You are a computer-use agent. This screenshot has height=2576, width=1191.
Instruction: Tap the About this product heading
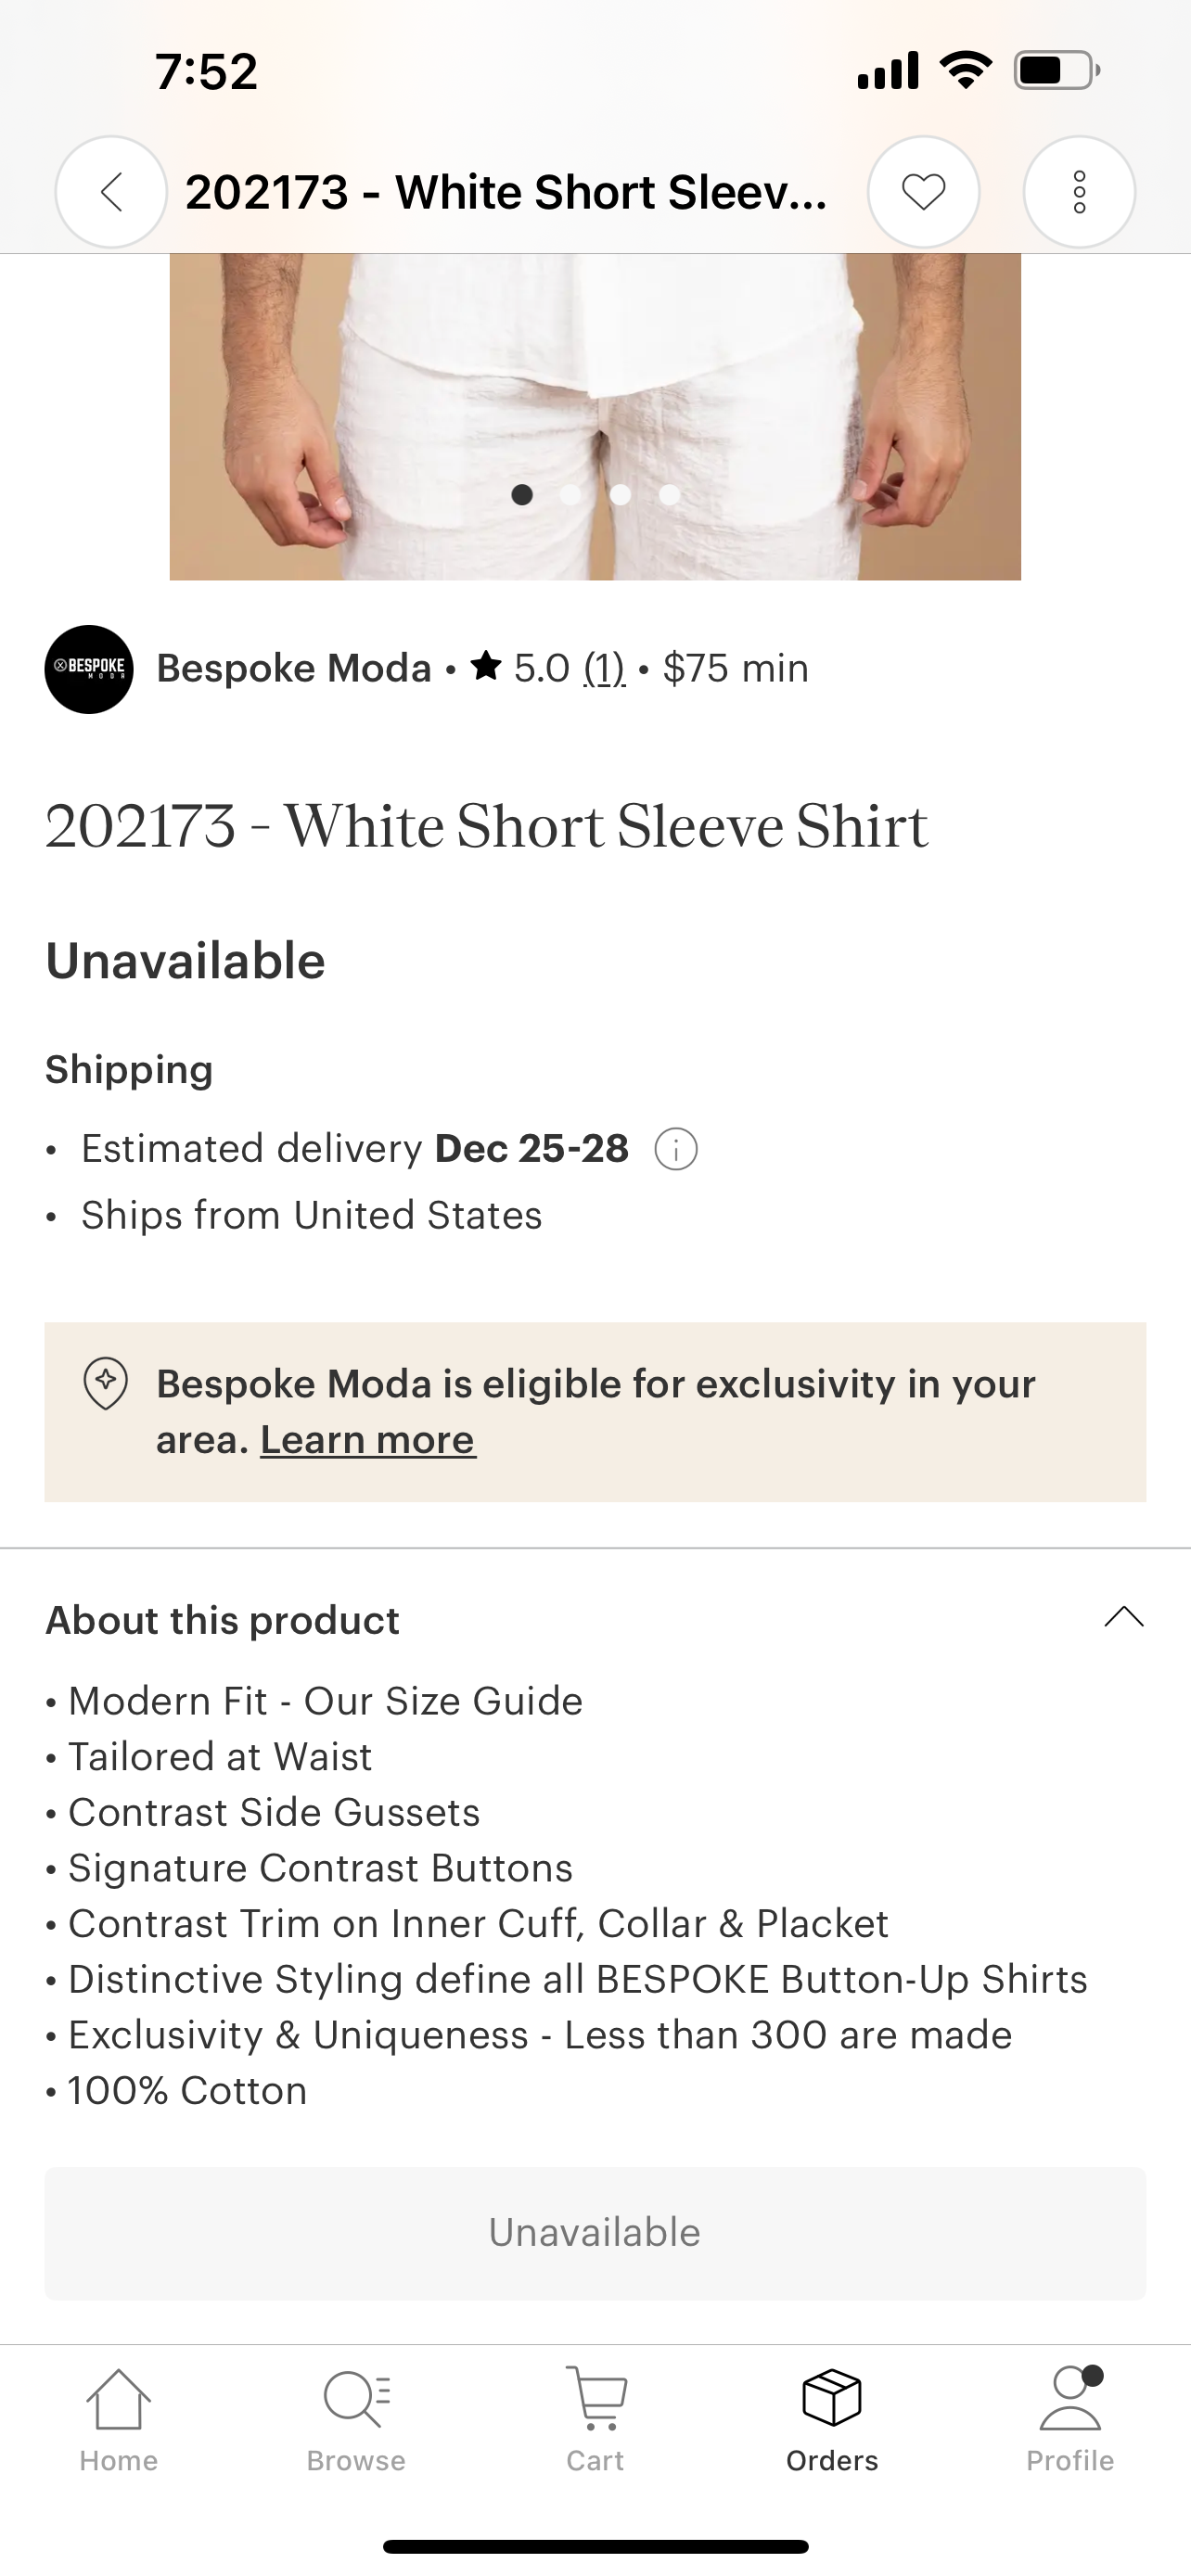click(x=223, y=1620)
